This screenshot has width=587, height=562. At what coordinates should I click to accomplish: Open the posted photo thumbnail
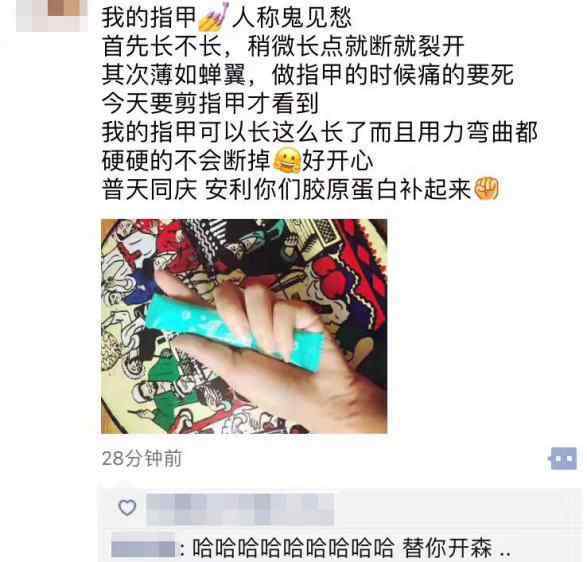[244, 326]
